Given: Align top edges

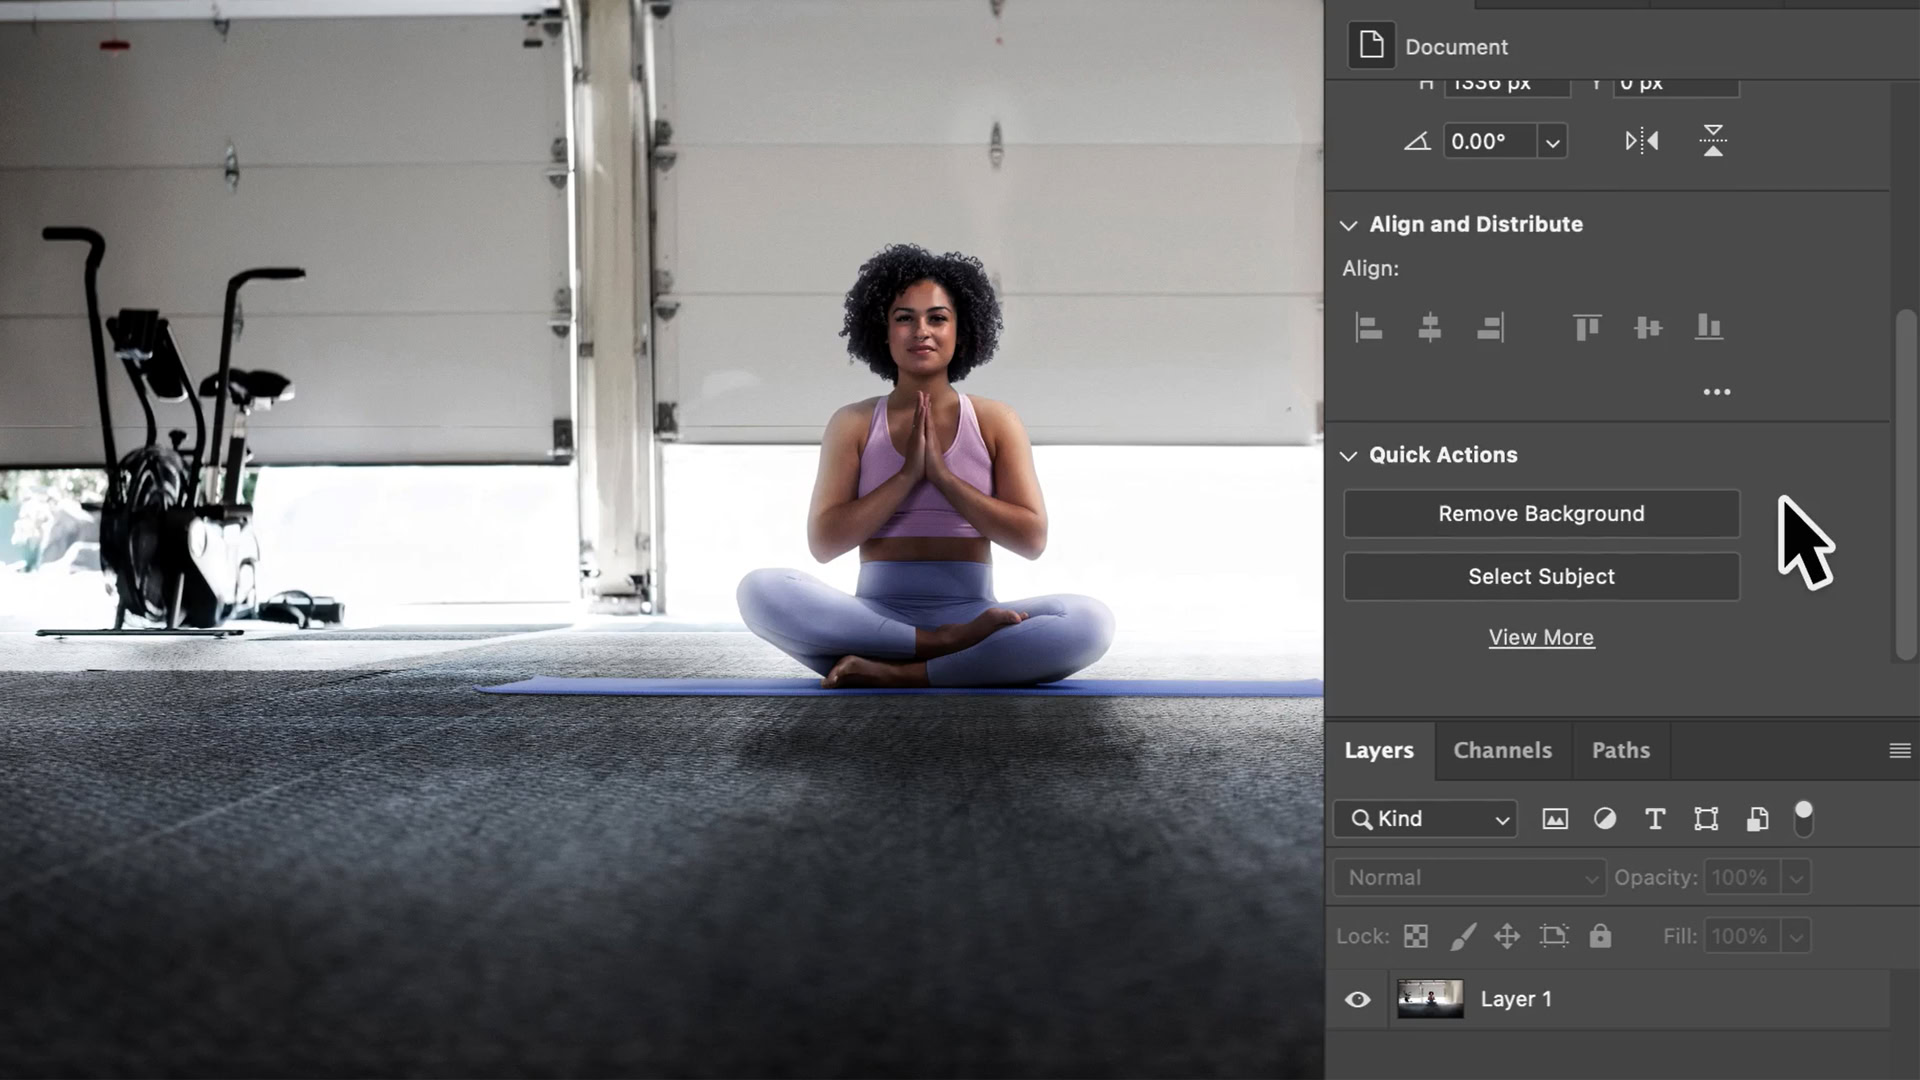Looking at the screenshot, I should 1586,327.
